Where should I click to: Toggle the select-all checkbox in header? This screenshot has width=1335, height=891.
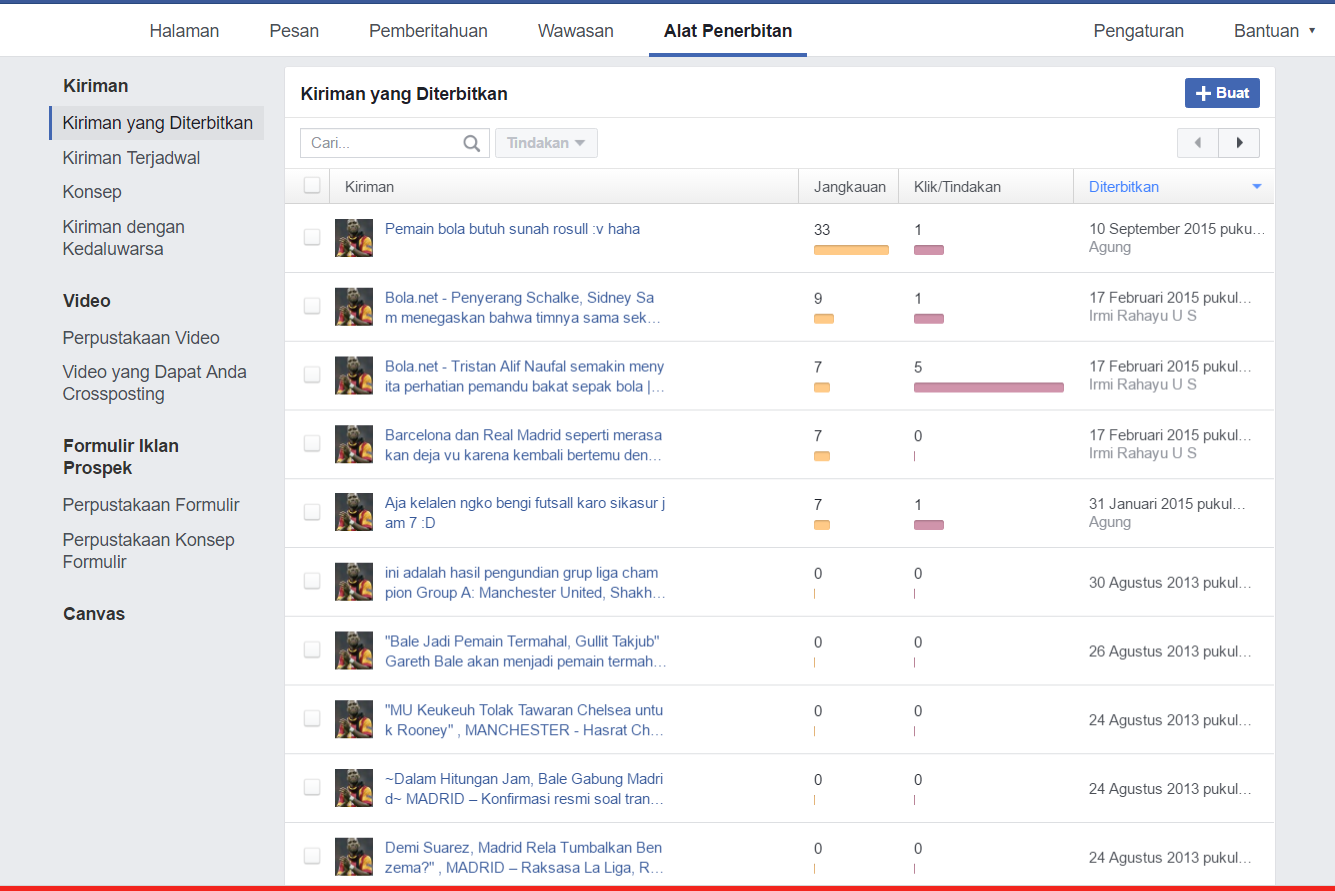312,185
